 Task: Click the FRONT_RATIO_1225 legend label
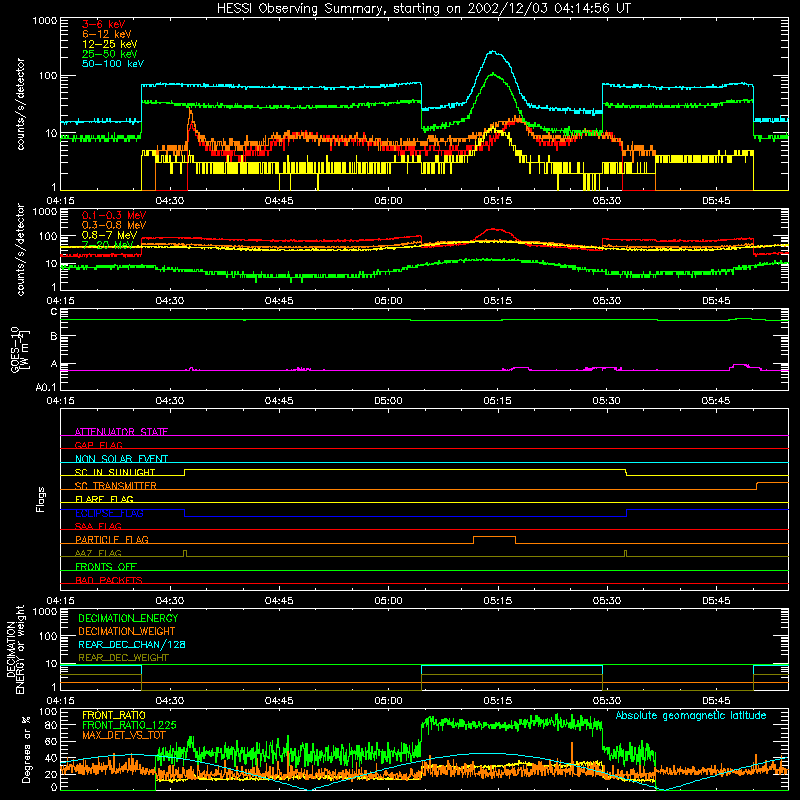129,725
